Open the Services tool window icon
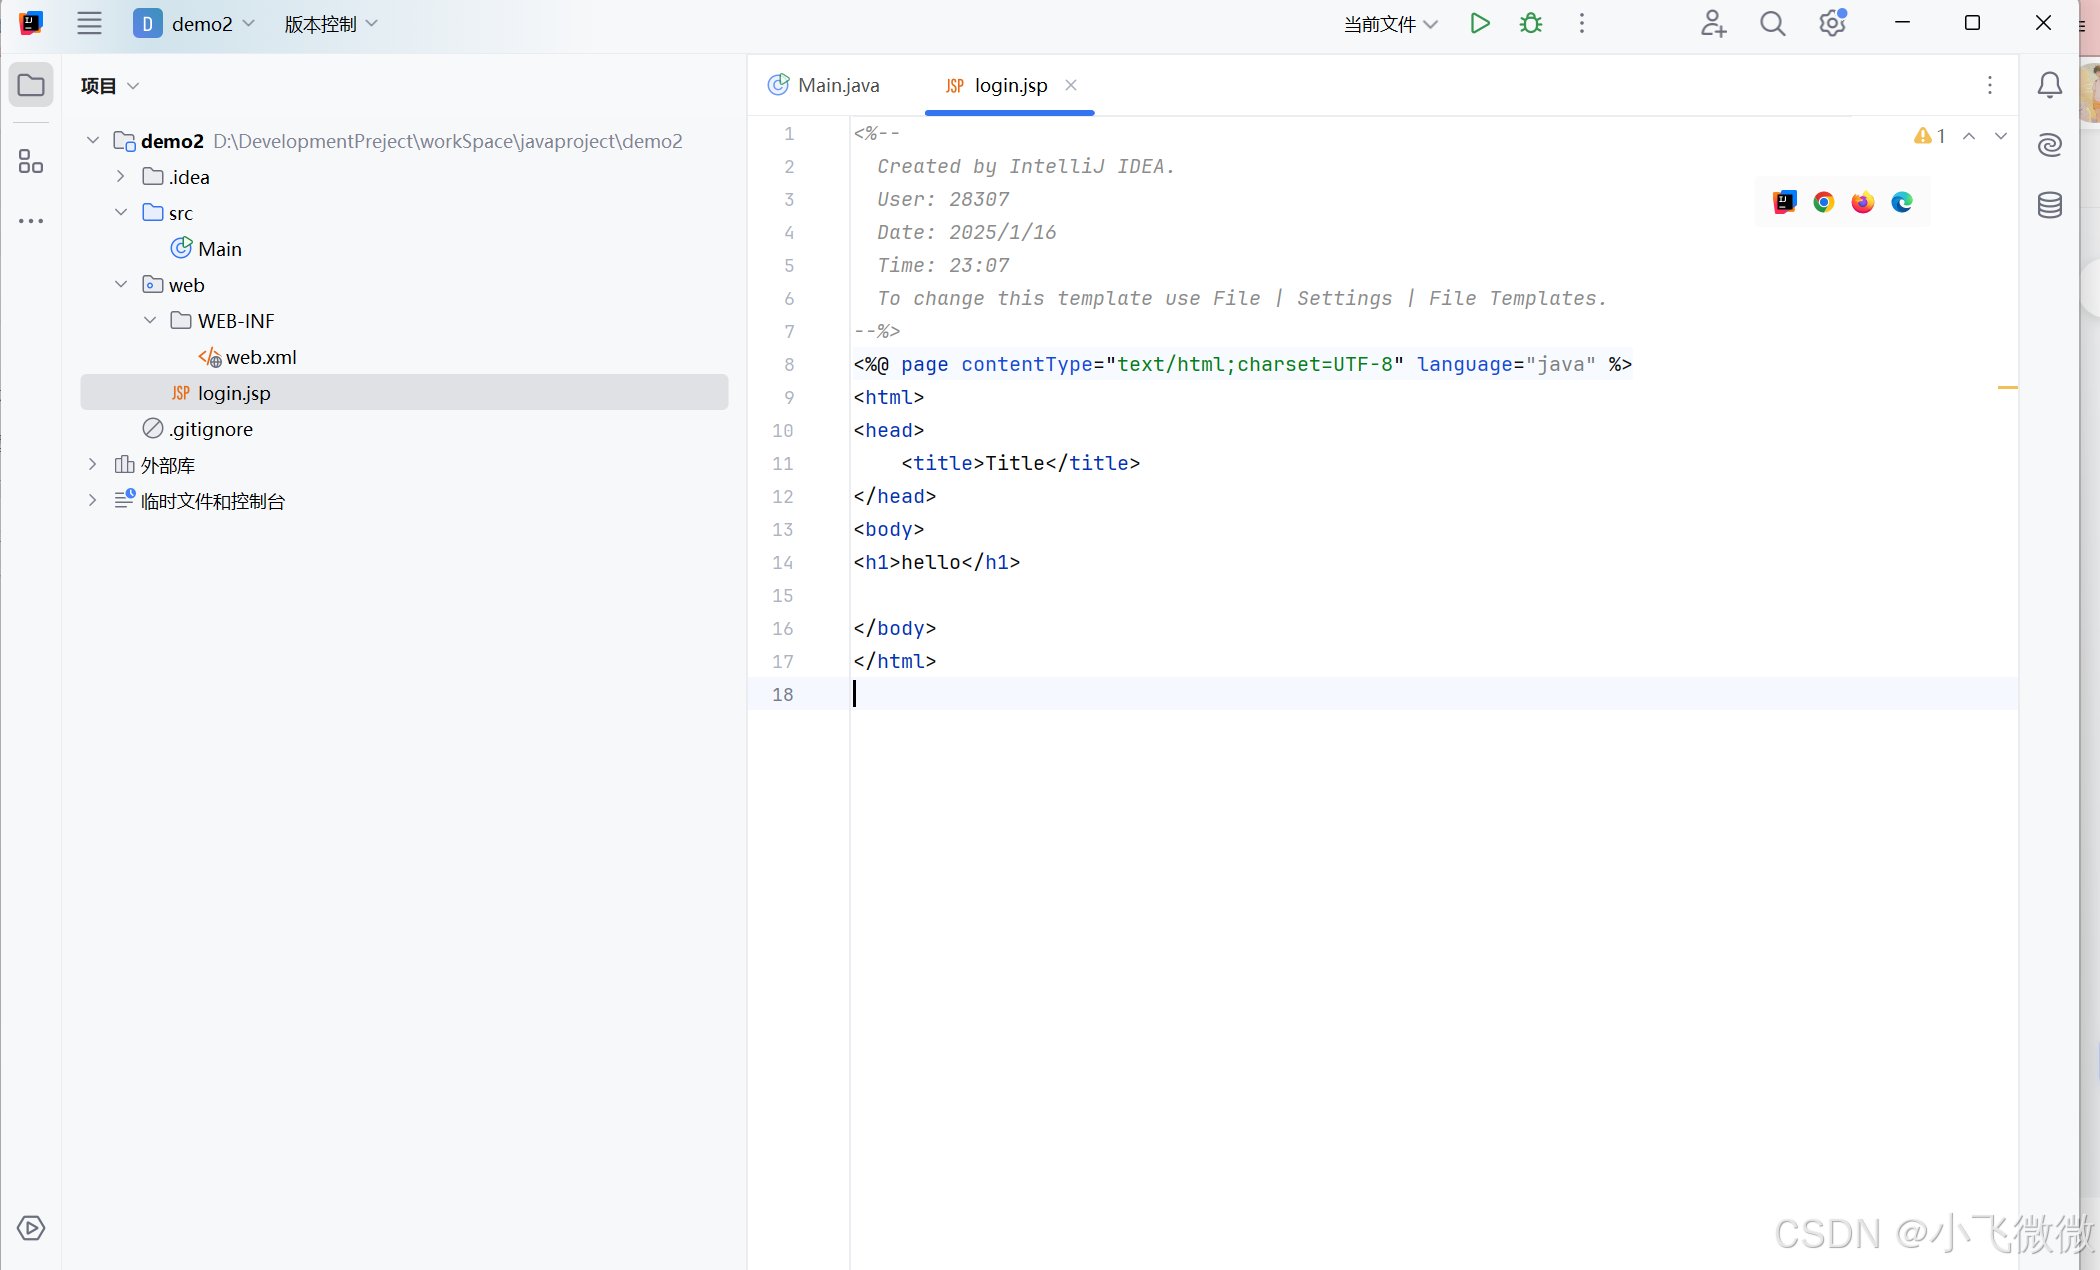The height and width of the screenshot is (1270, 2100). pos(30,1227)
